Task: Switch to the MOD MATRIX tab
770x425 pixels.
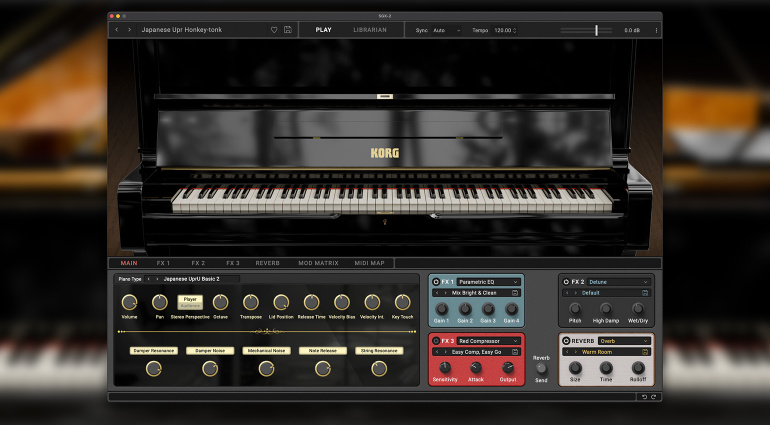Action: (x=317, y=263)
